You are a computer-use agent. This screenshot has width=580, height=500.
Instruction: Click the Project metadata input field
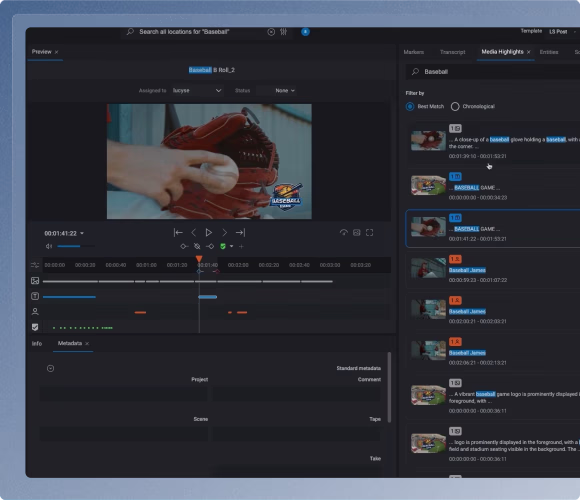point(124,394)
